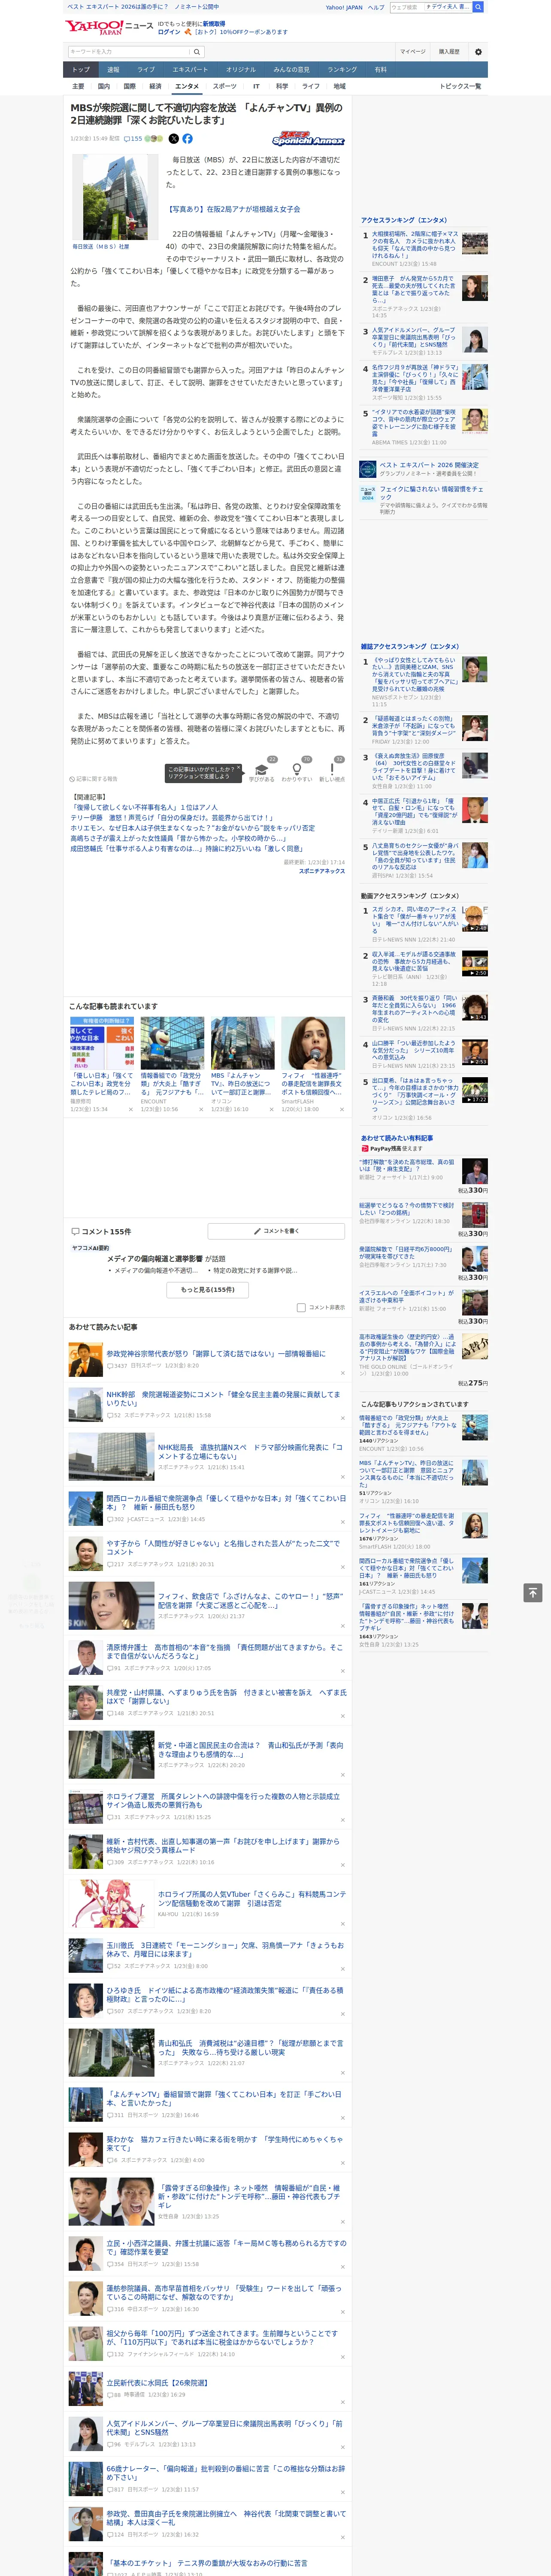Select the トップ navigation tab
The width and height of the screenshot is (551, 2576).
tap(81, 70)
